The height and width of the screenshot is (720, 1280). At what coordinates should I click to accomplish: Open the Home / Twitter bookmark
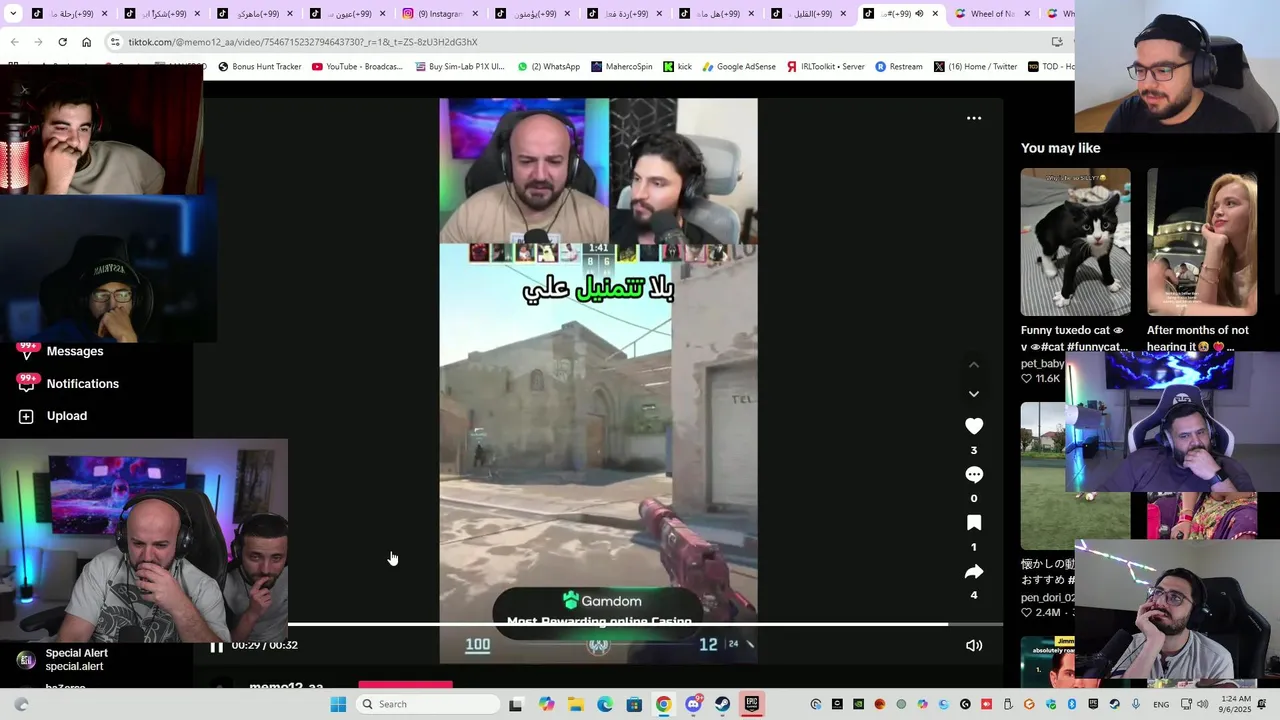(x=975, y=67)
